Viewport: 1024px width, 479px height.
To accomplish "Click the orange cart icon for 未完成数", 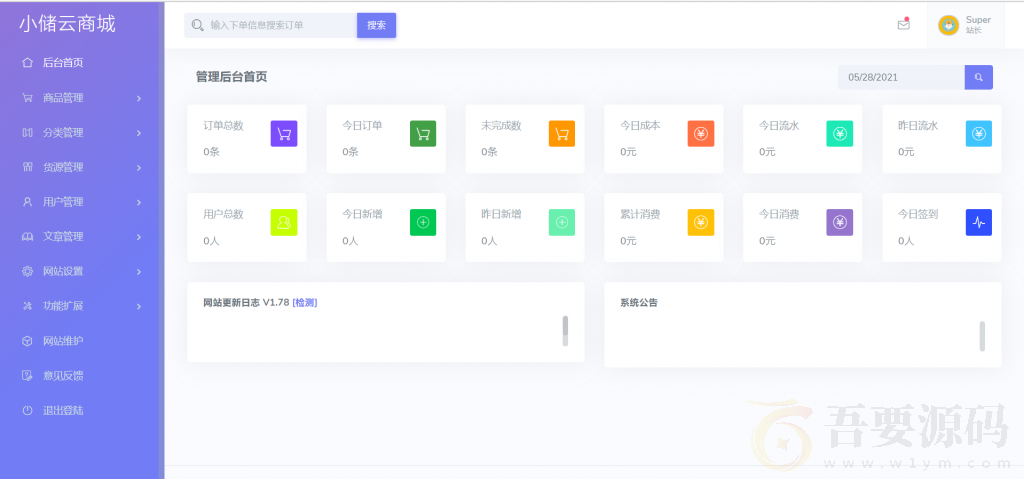I will point(562,133).
